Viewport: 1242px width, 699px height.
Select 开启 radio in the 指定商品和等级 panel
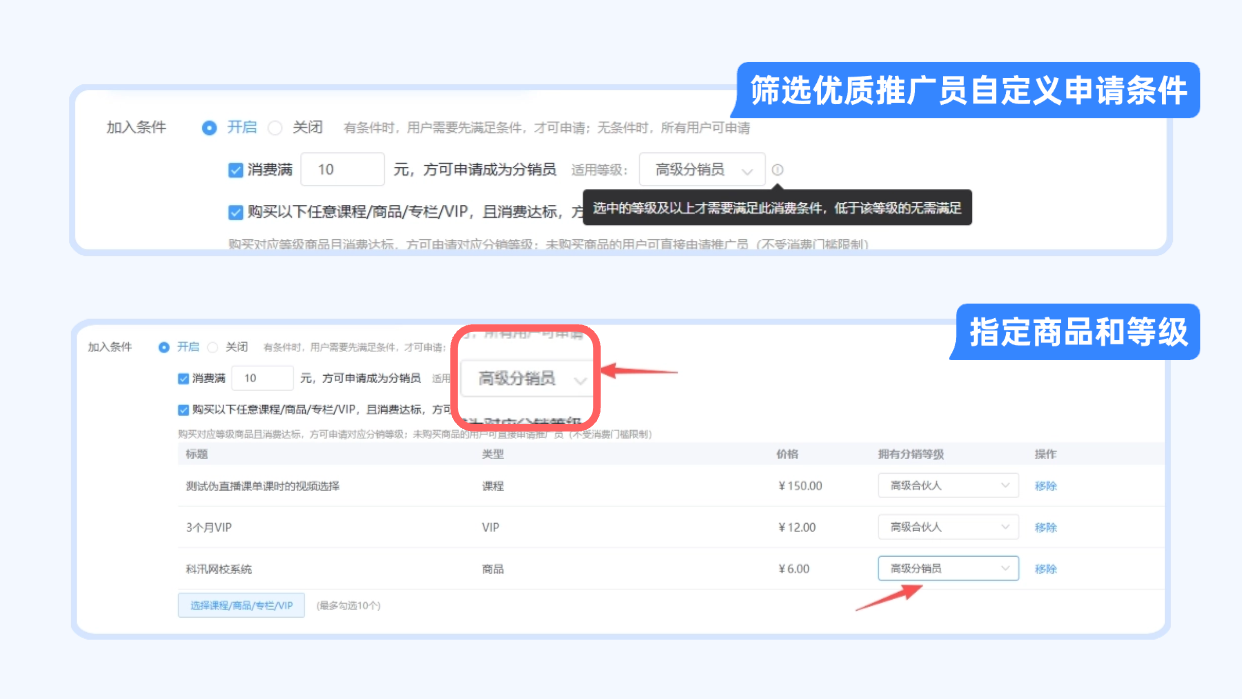click(164, 347)
